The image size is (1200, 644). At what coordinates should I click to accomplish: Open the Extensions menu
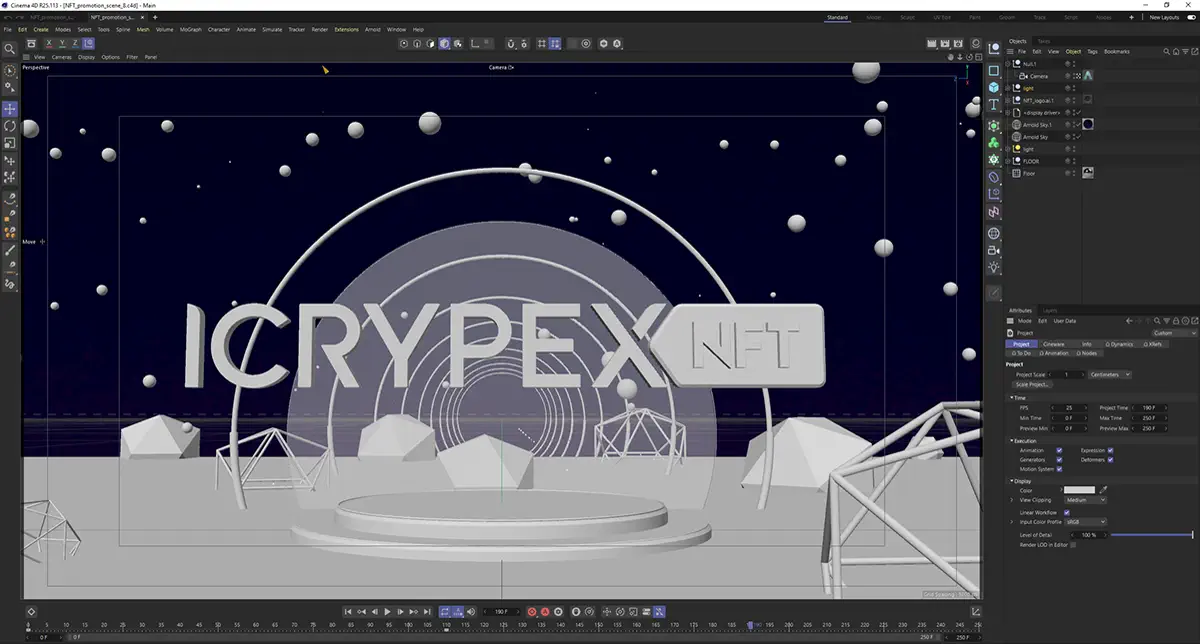click(x=346, y=29)
